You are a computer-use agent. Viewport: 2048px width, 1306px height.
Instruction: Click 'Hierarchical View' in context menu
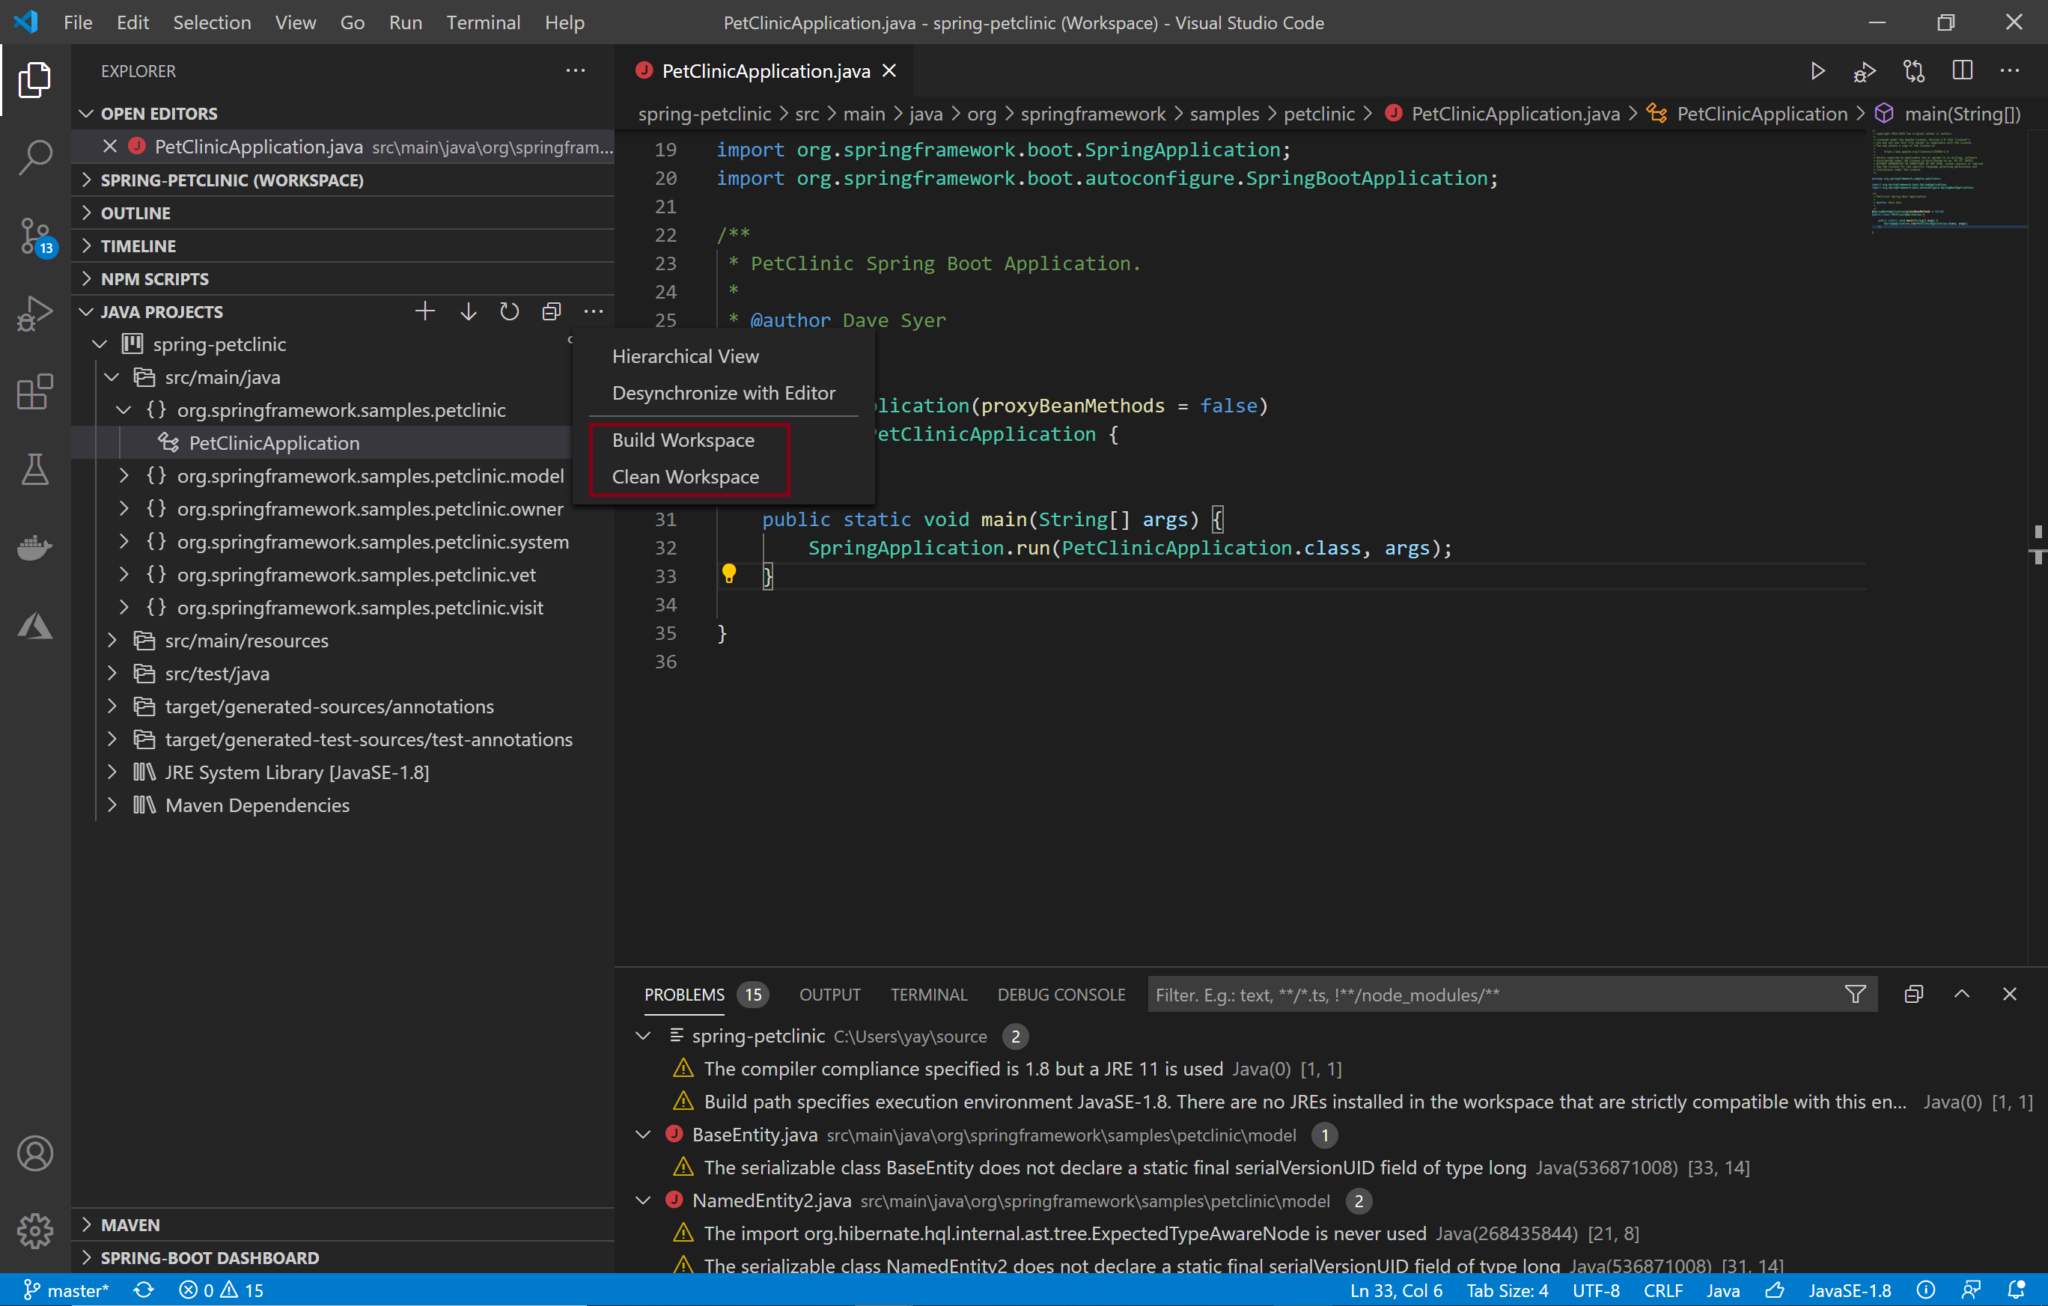687,355
